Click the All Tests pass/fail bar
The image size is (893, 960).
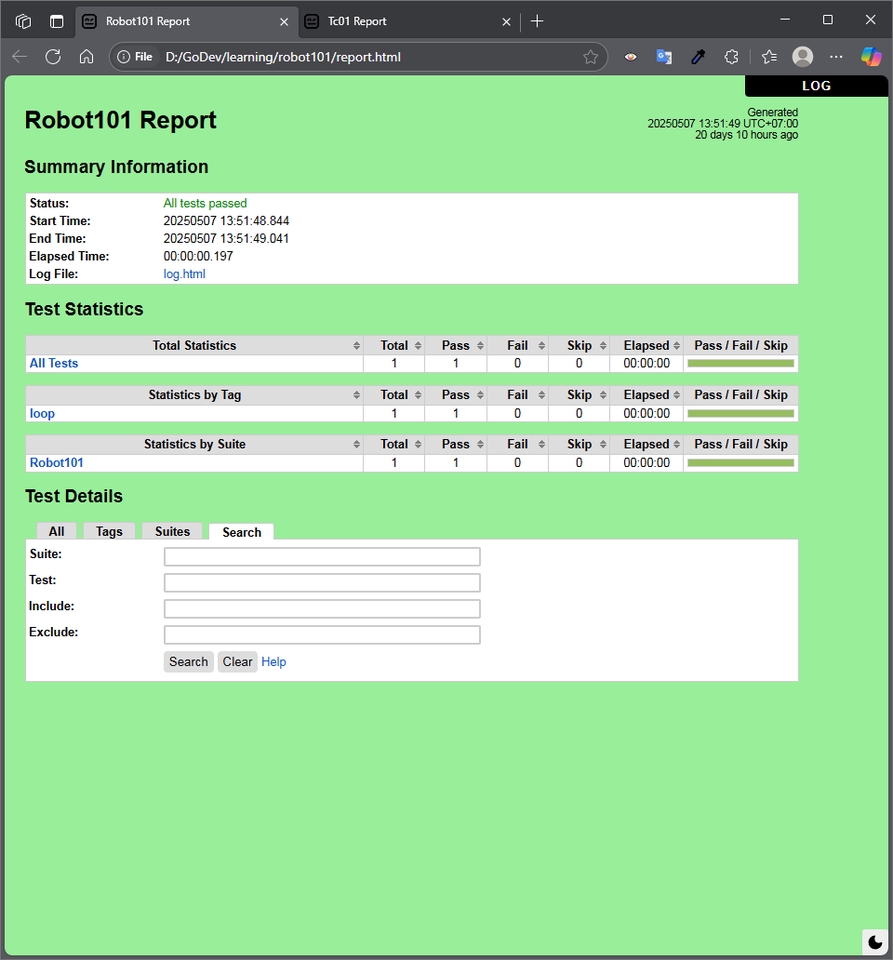click(741, 363)
